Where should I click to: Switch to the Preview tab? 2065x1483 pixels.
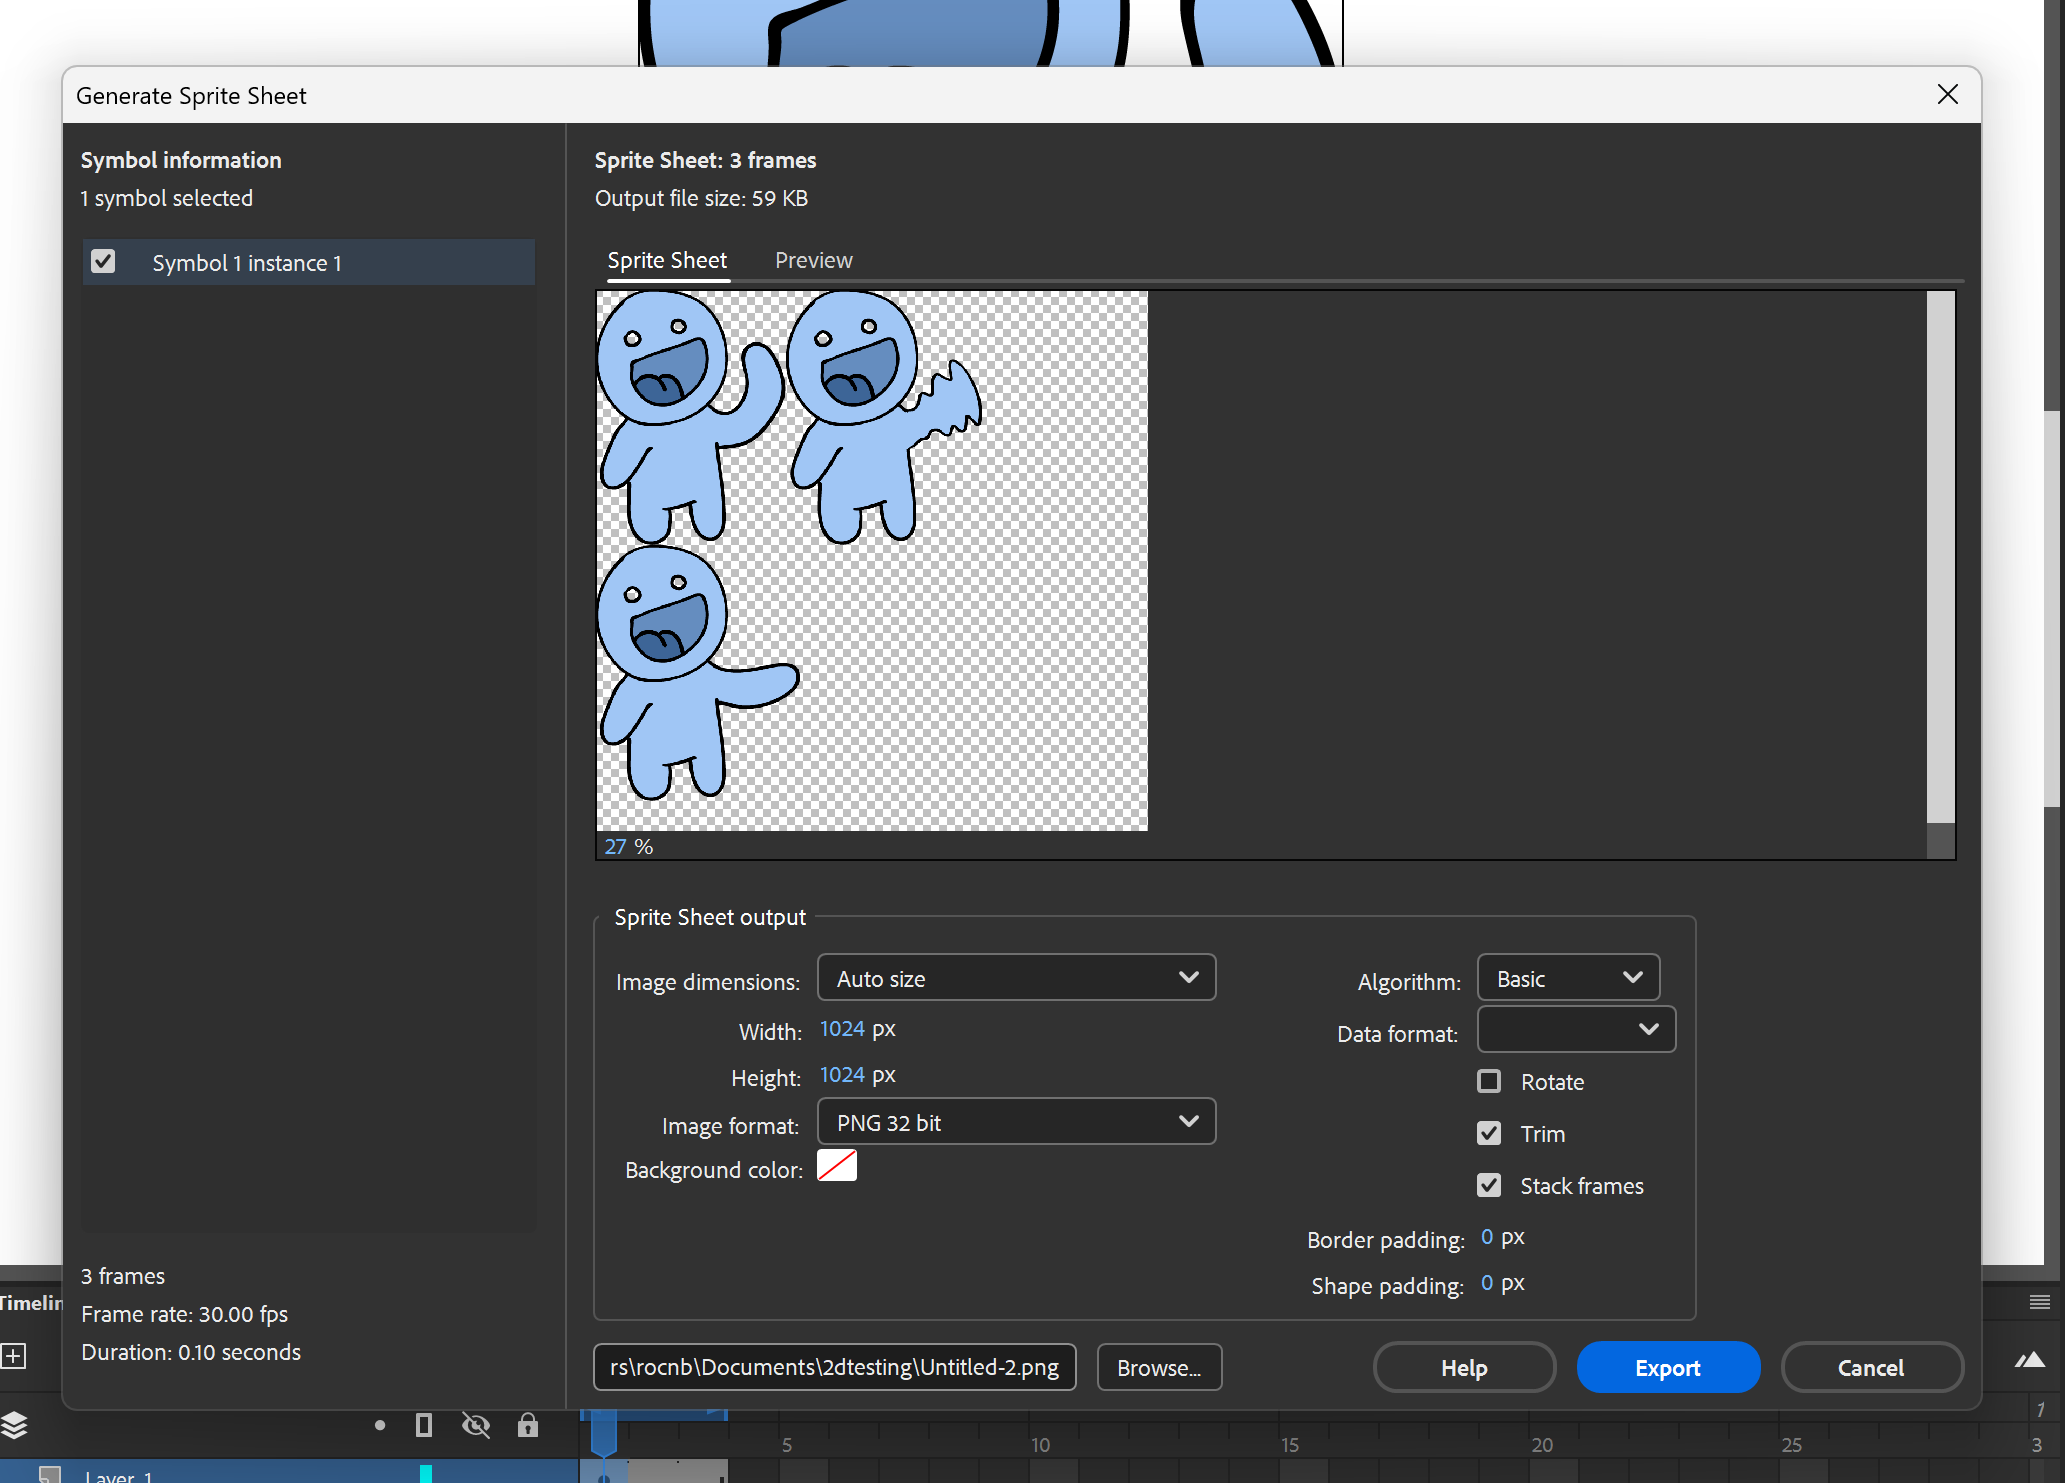[813, 260]
